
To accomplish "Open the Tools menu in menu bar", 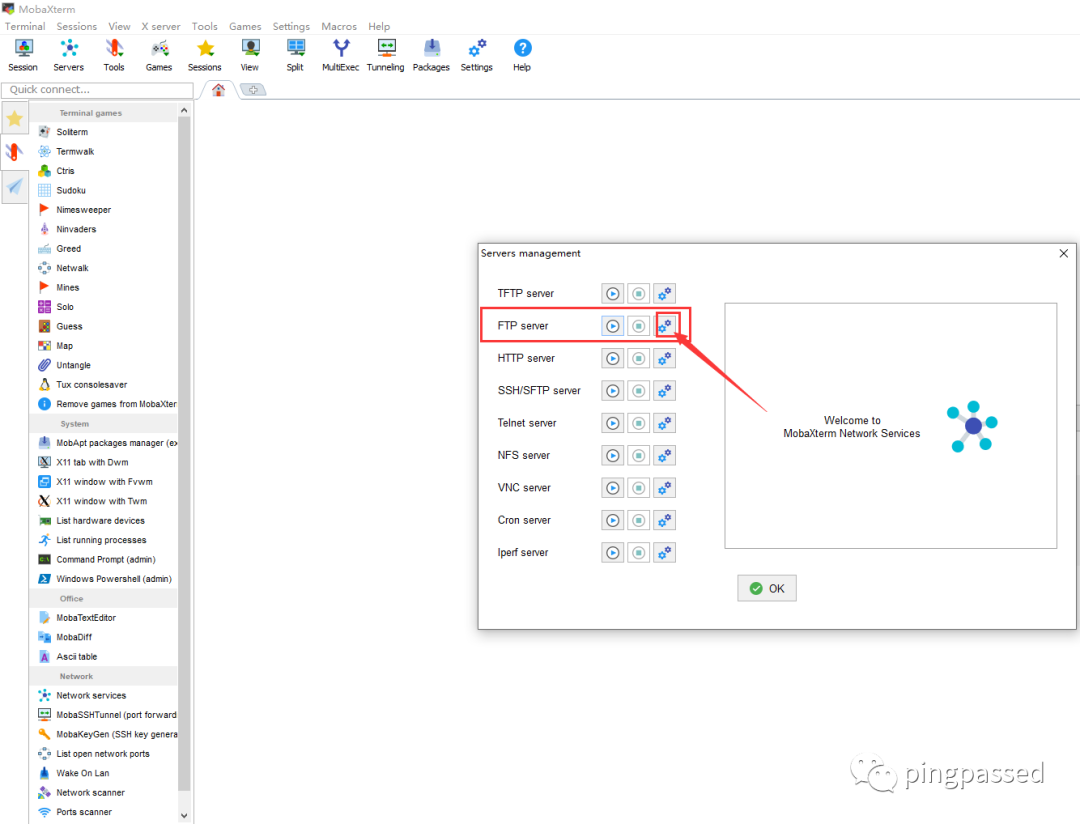I will [205, 26].
